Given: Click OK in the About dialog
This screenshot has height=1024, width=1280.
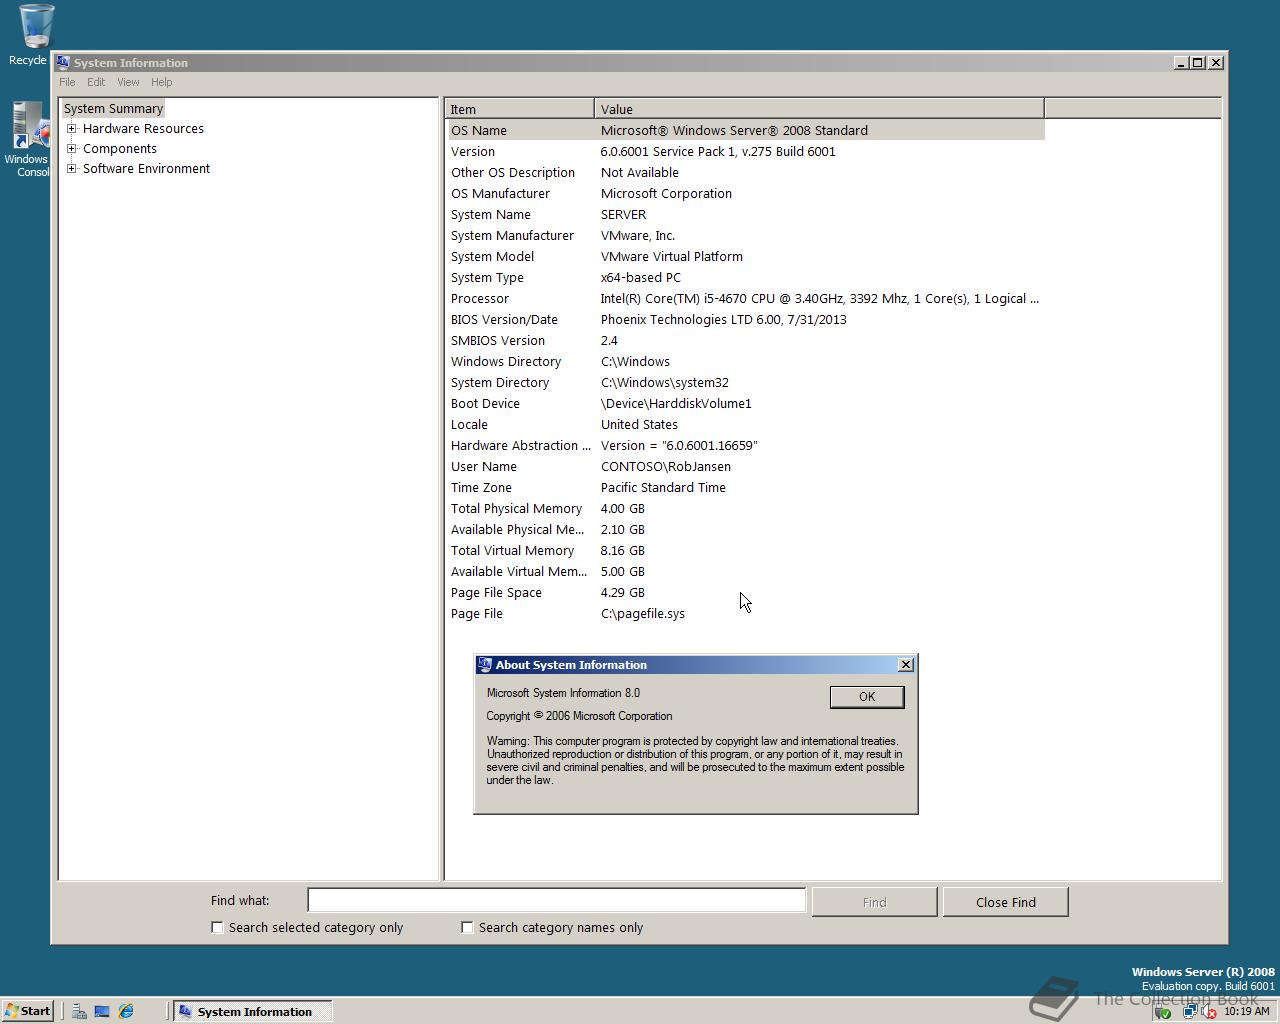Looking at the screenshot, I should pyautogui.click(x=867, y=697).
